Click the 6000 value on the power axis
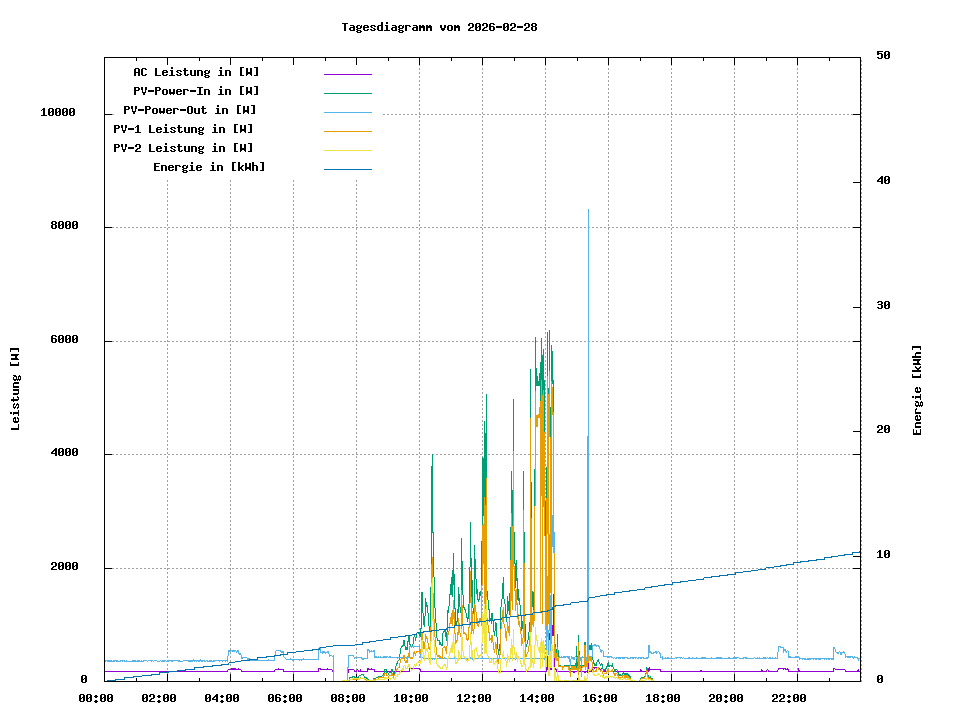The height and width of the screenshot is (720, 960). tap(65, 340)
